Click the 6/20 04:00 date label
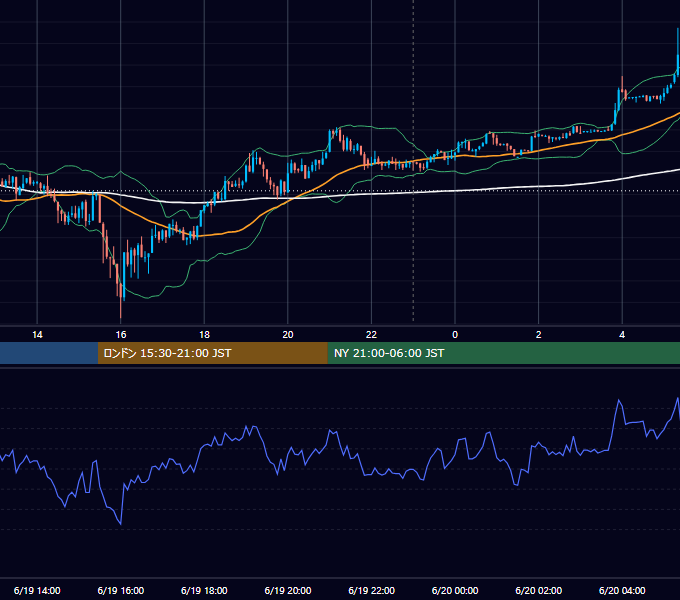680x600 pixels. pos(622,590)
